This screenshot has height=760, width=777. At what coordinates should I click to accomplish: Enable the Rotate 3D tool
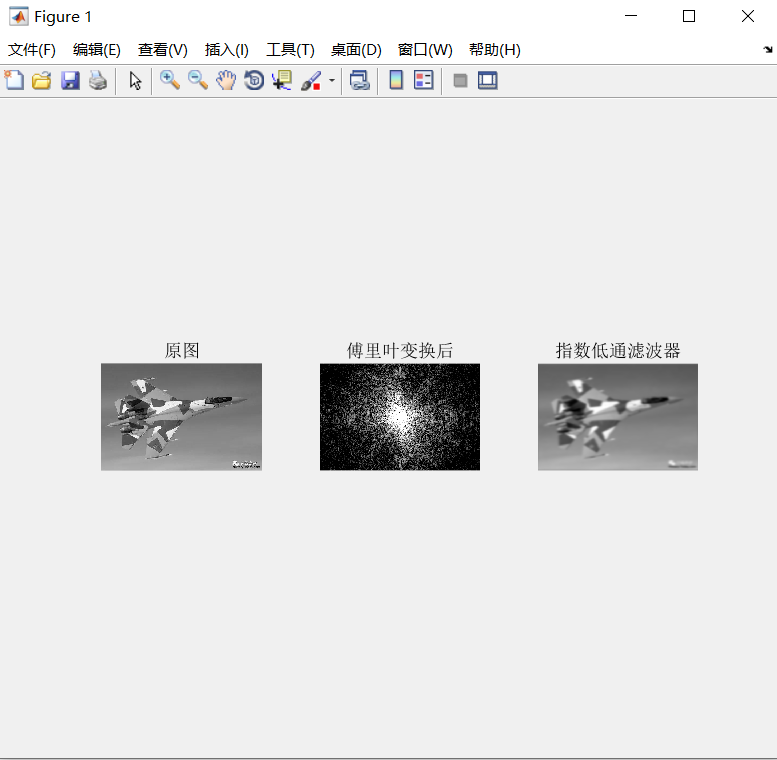tap(254, 80)
